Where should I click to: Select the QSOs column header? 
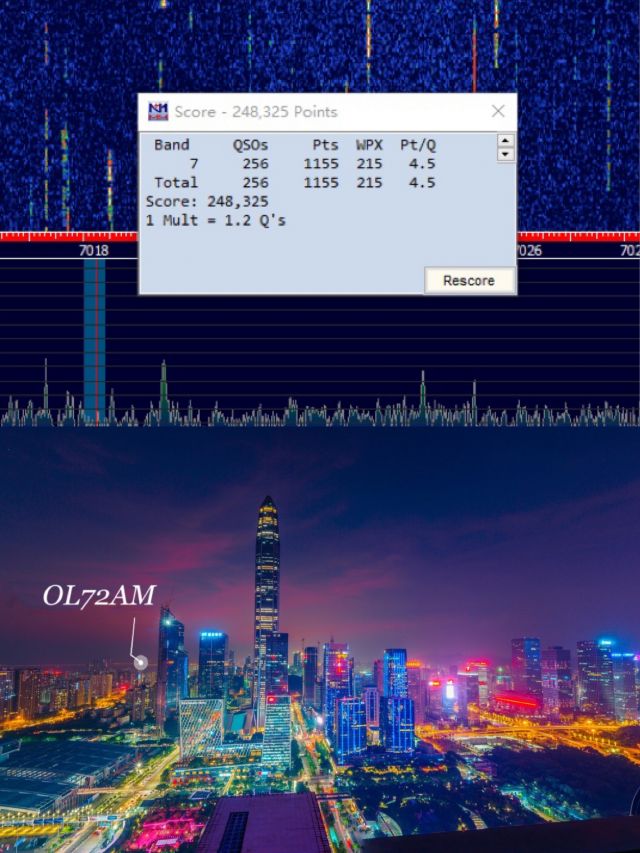pos(250,145)
